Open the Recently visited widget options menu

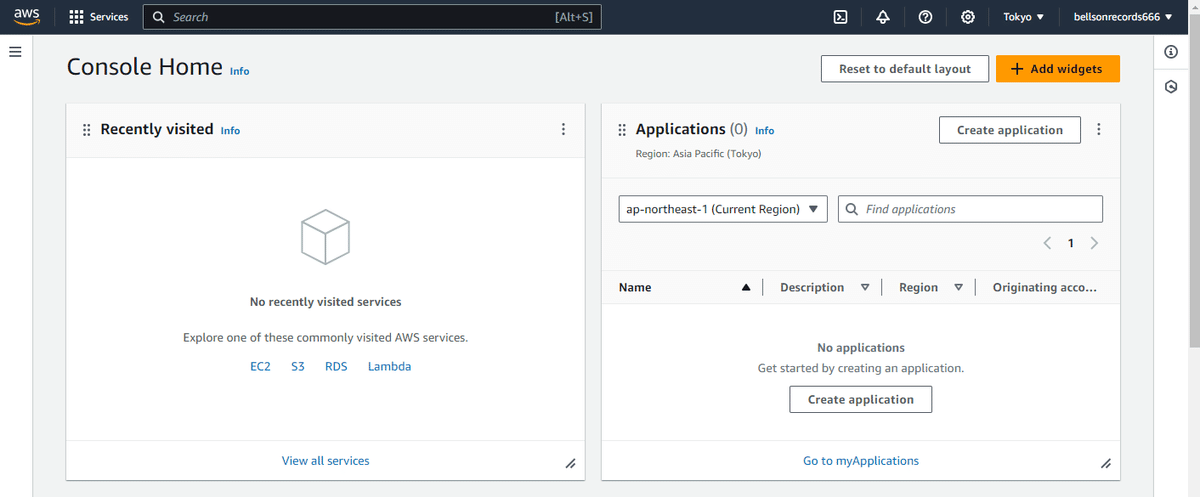pyautogui.click(x=563, y=129)
